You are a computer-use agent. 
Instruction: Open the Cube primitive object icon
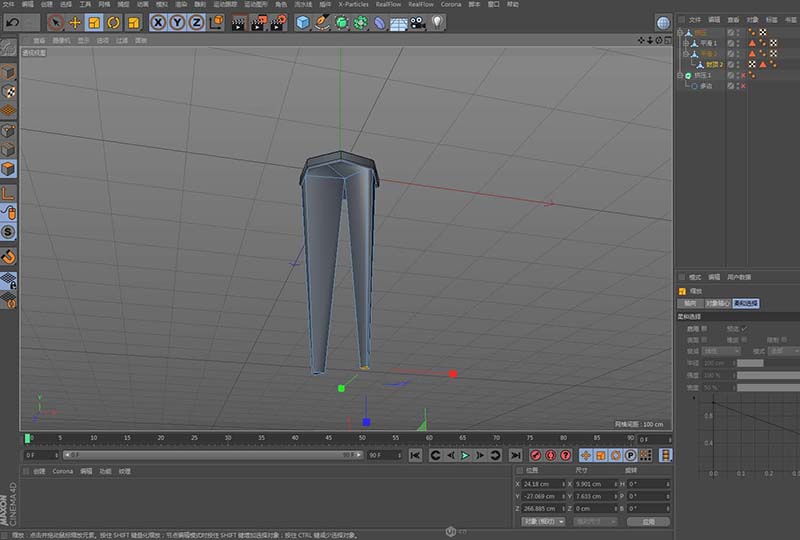click(x=303, y=21)
